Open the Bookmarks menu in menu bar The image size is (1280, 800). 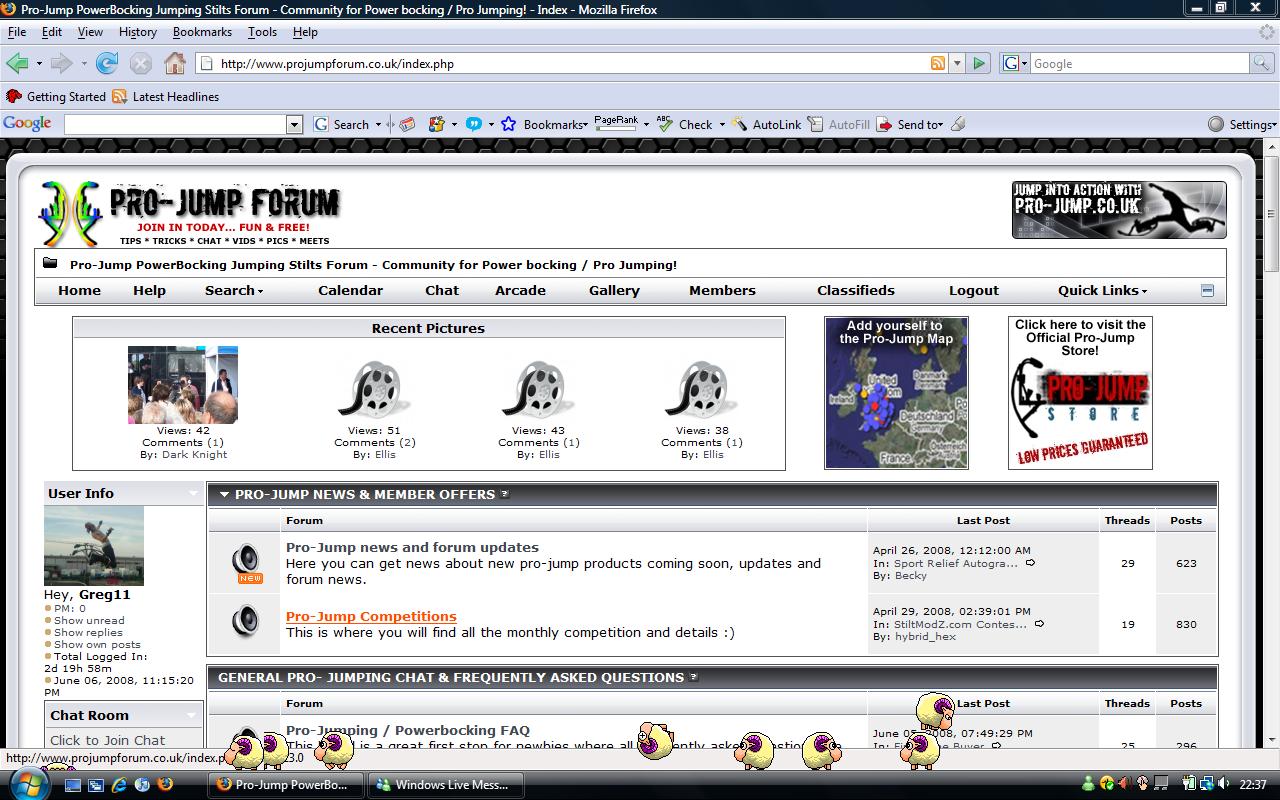[202, 32]
